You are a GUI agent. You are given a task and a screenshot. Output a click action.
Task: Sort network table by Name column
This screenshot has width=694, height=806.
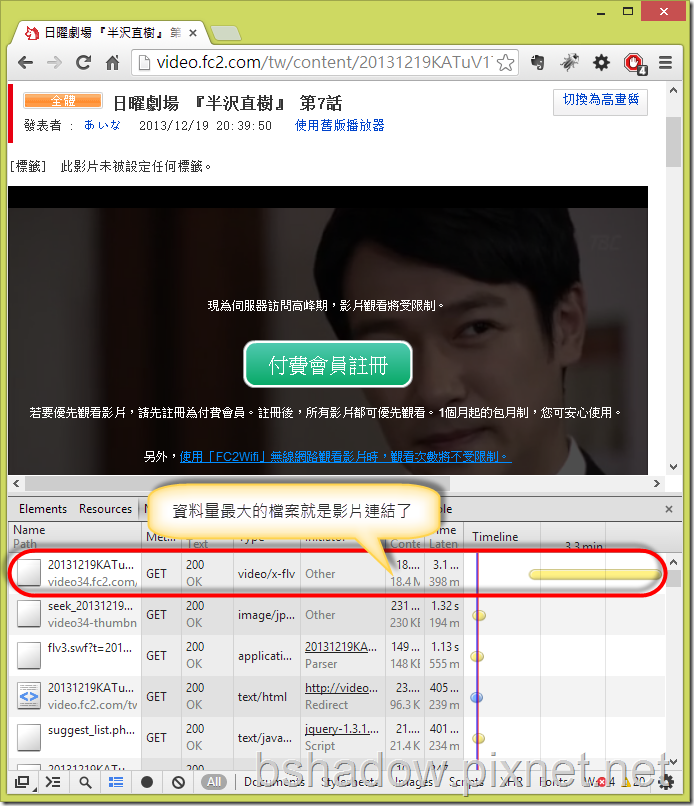click(x=75, y=537)
